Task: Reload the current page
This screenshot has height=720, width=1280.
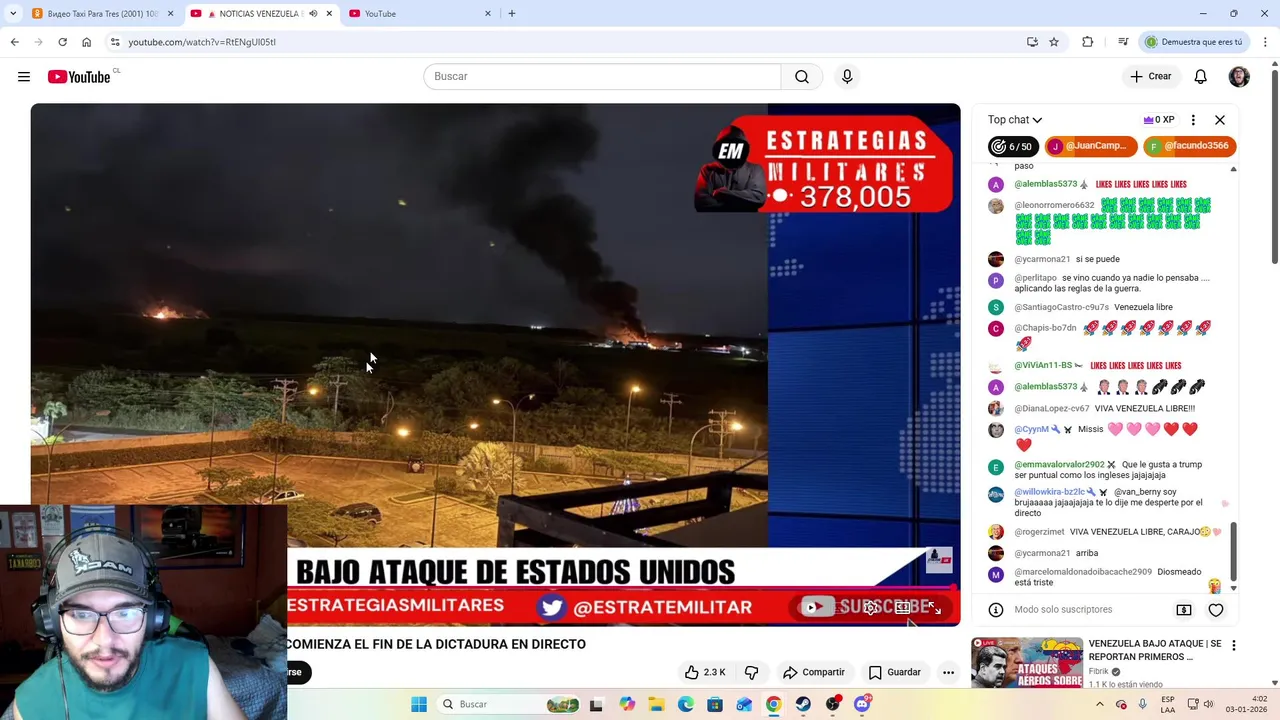Action: [x=62, y=42]
